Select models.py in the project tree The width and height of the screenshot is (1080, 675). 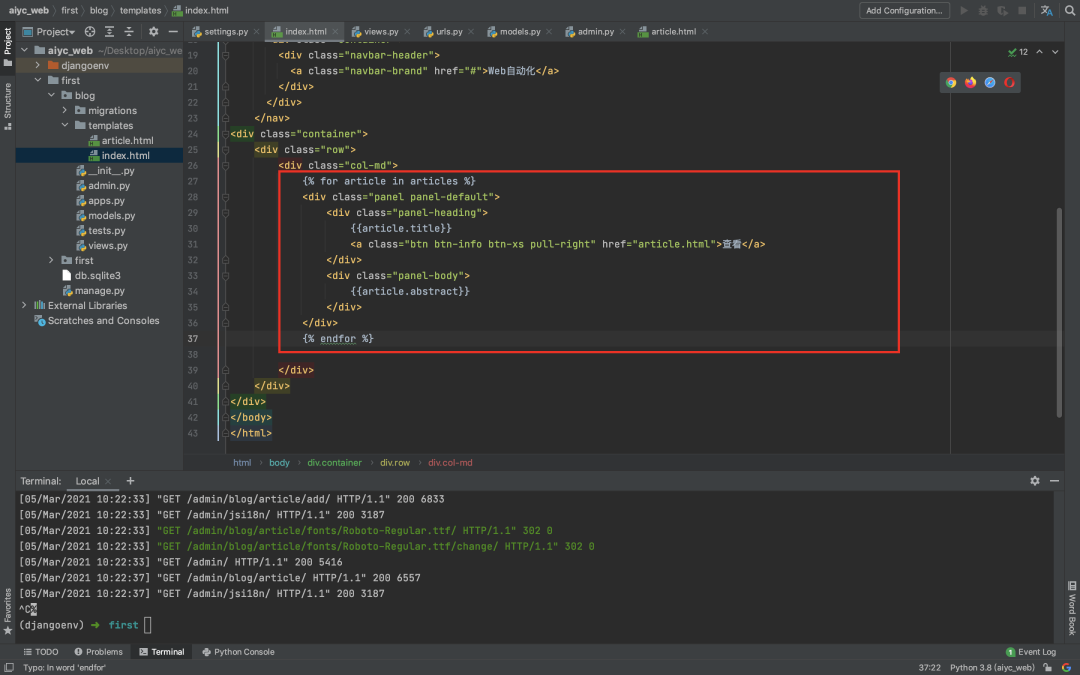pos(111,215)
